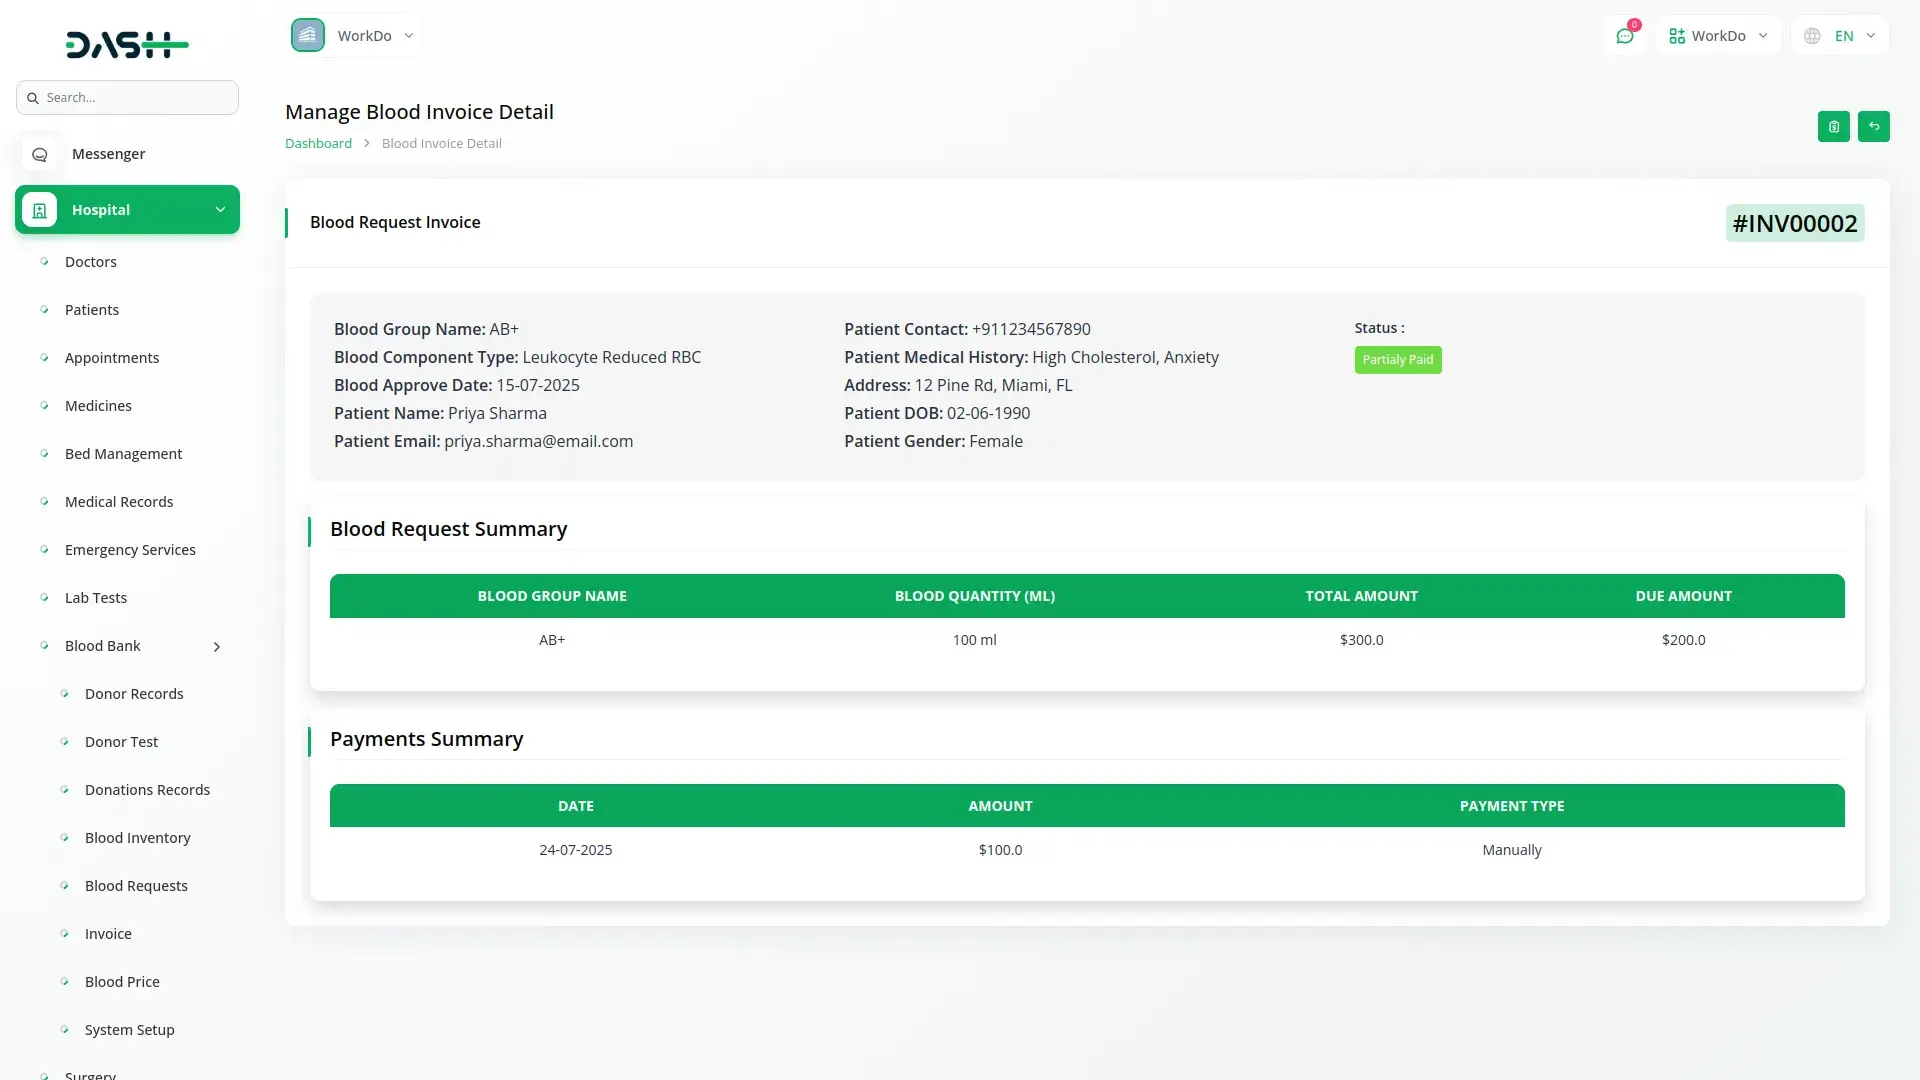
Task: Click the WorkDo workspace avatar icon
Action: [x=308, y=36]
